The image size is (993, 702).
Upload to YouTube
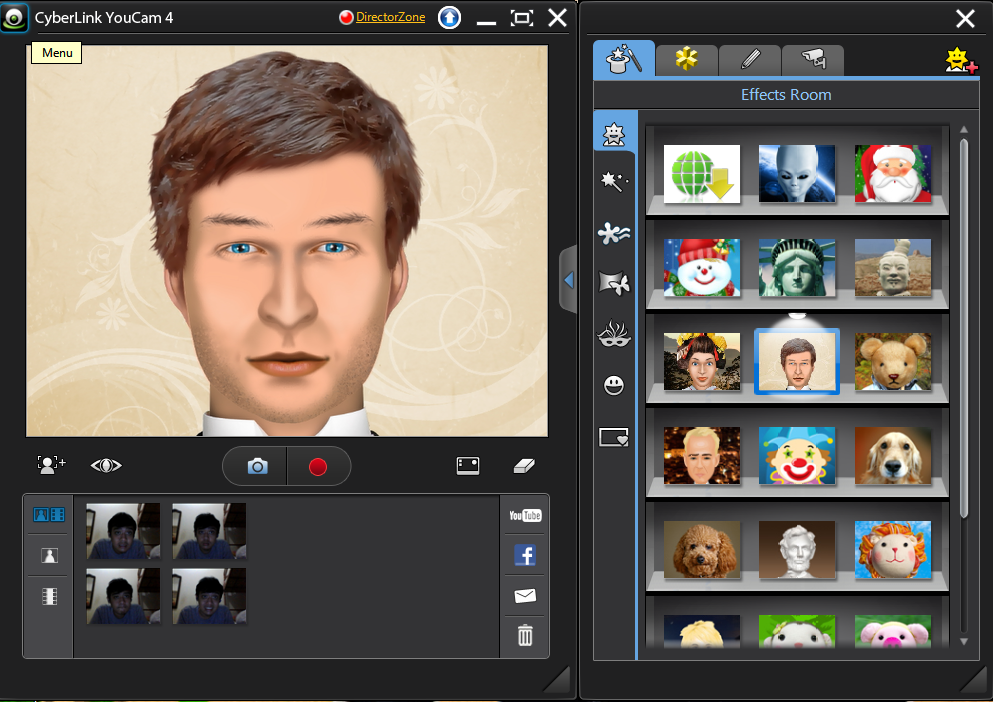point(525,515)
